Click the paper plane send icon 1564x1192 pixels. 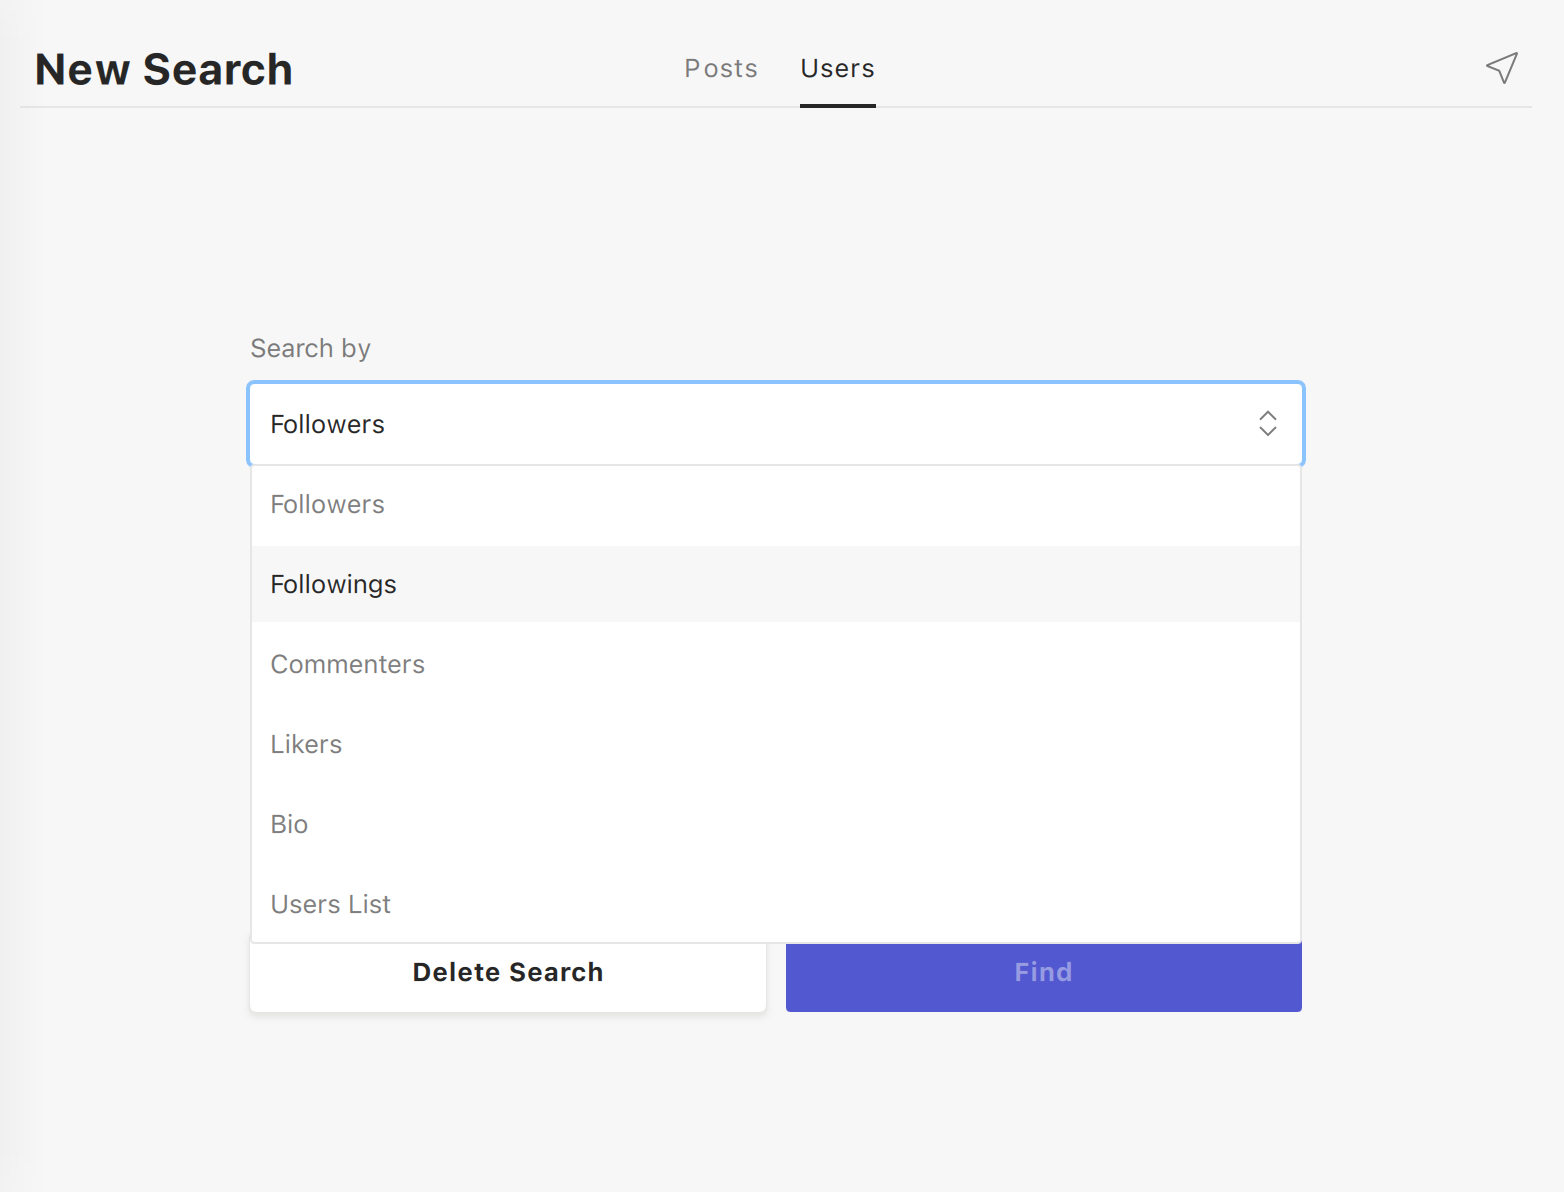(1501, 68)
